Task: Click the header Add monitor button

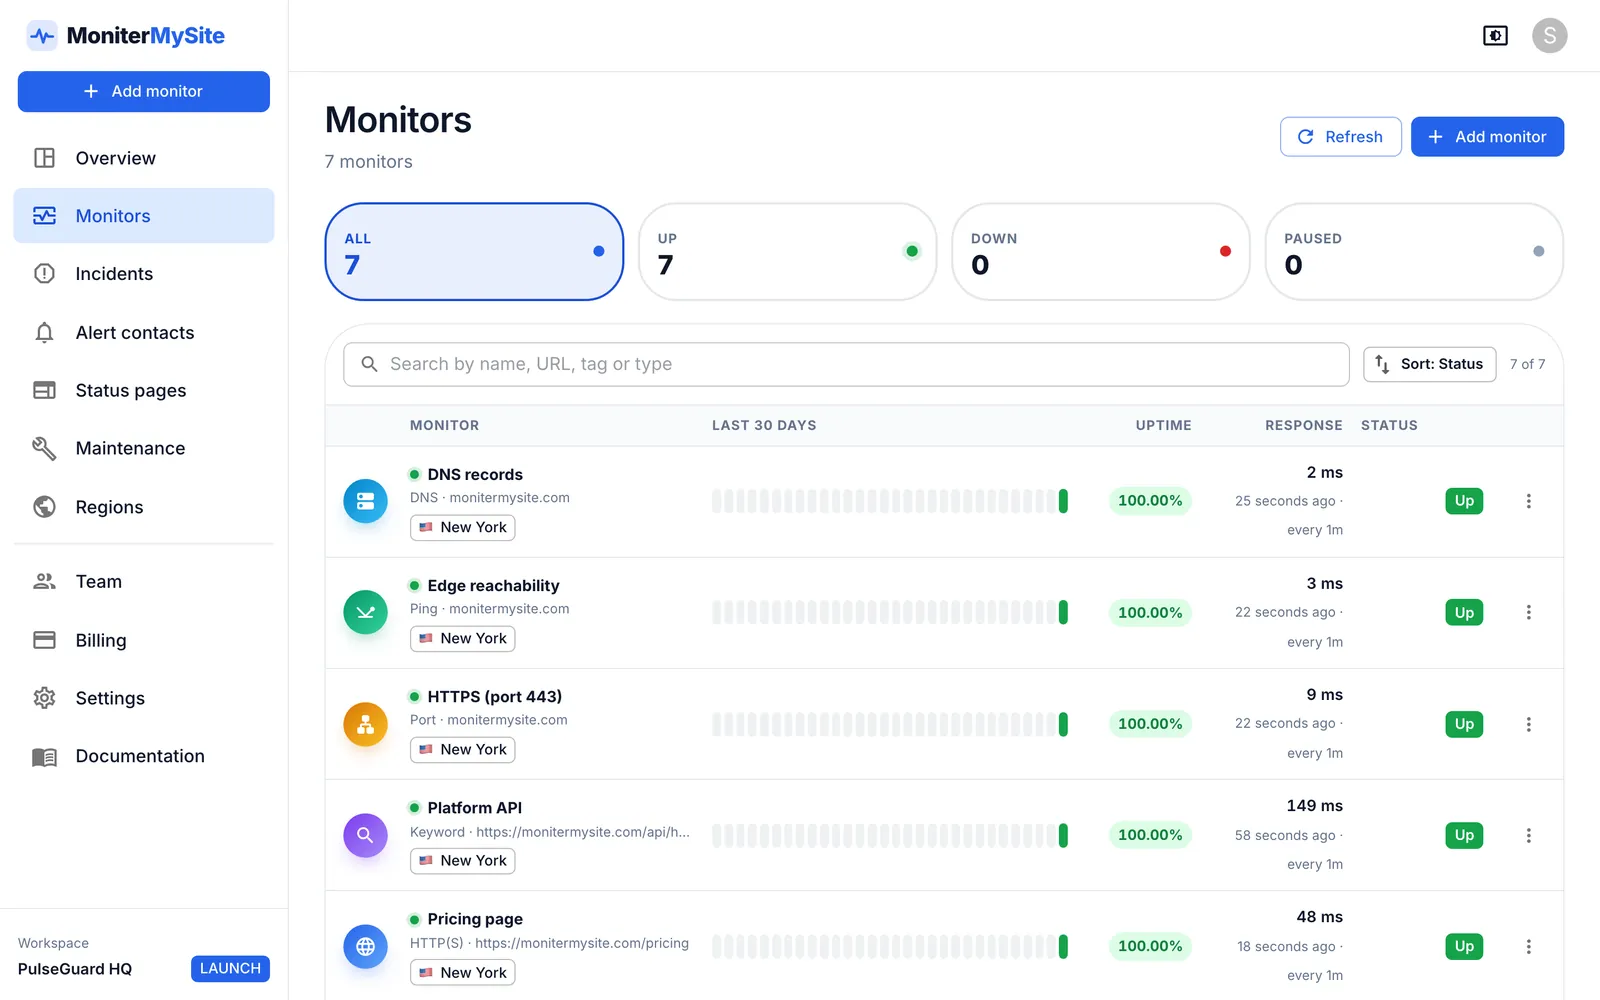Action: [1487, 137]
